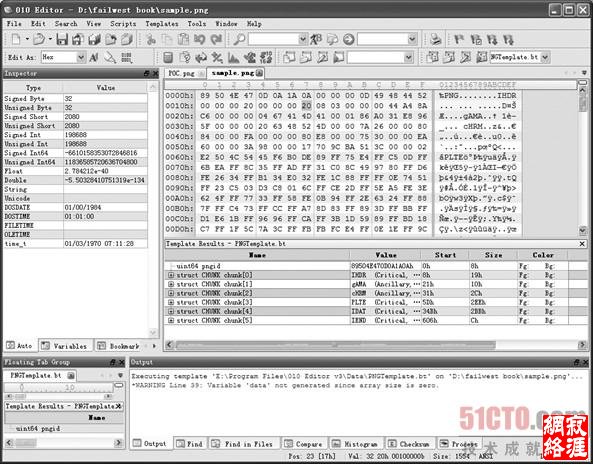Expand struct CHUNK chunk[5] row
The width and height of the screenshot is (593, 465).
click(x=171, y=321)
